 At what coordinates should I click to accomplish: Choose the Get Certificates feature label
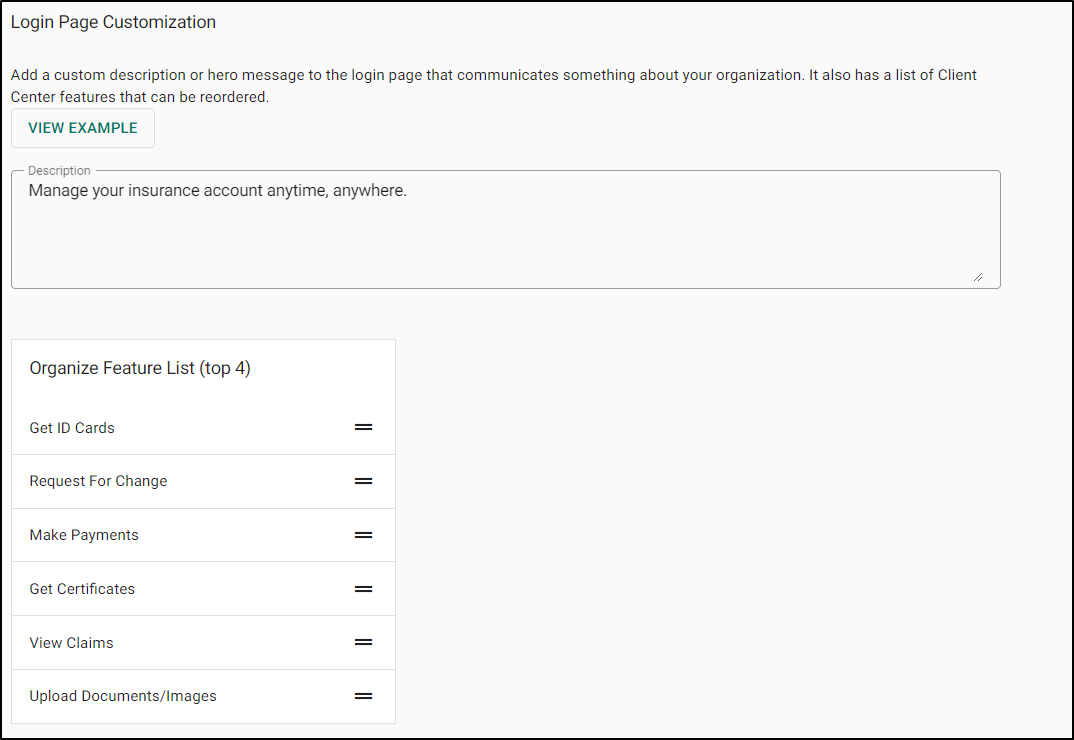[x=82, y=589]
